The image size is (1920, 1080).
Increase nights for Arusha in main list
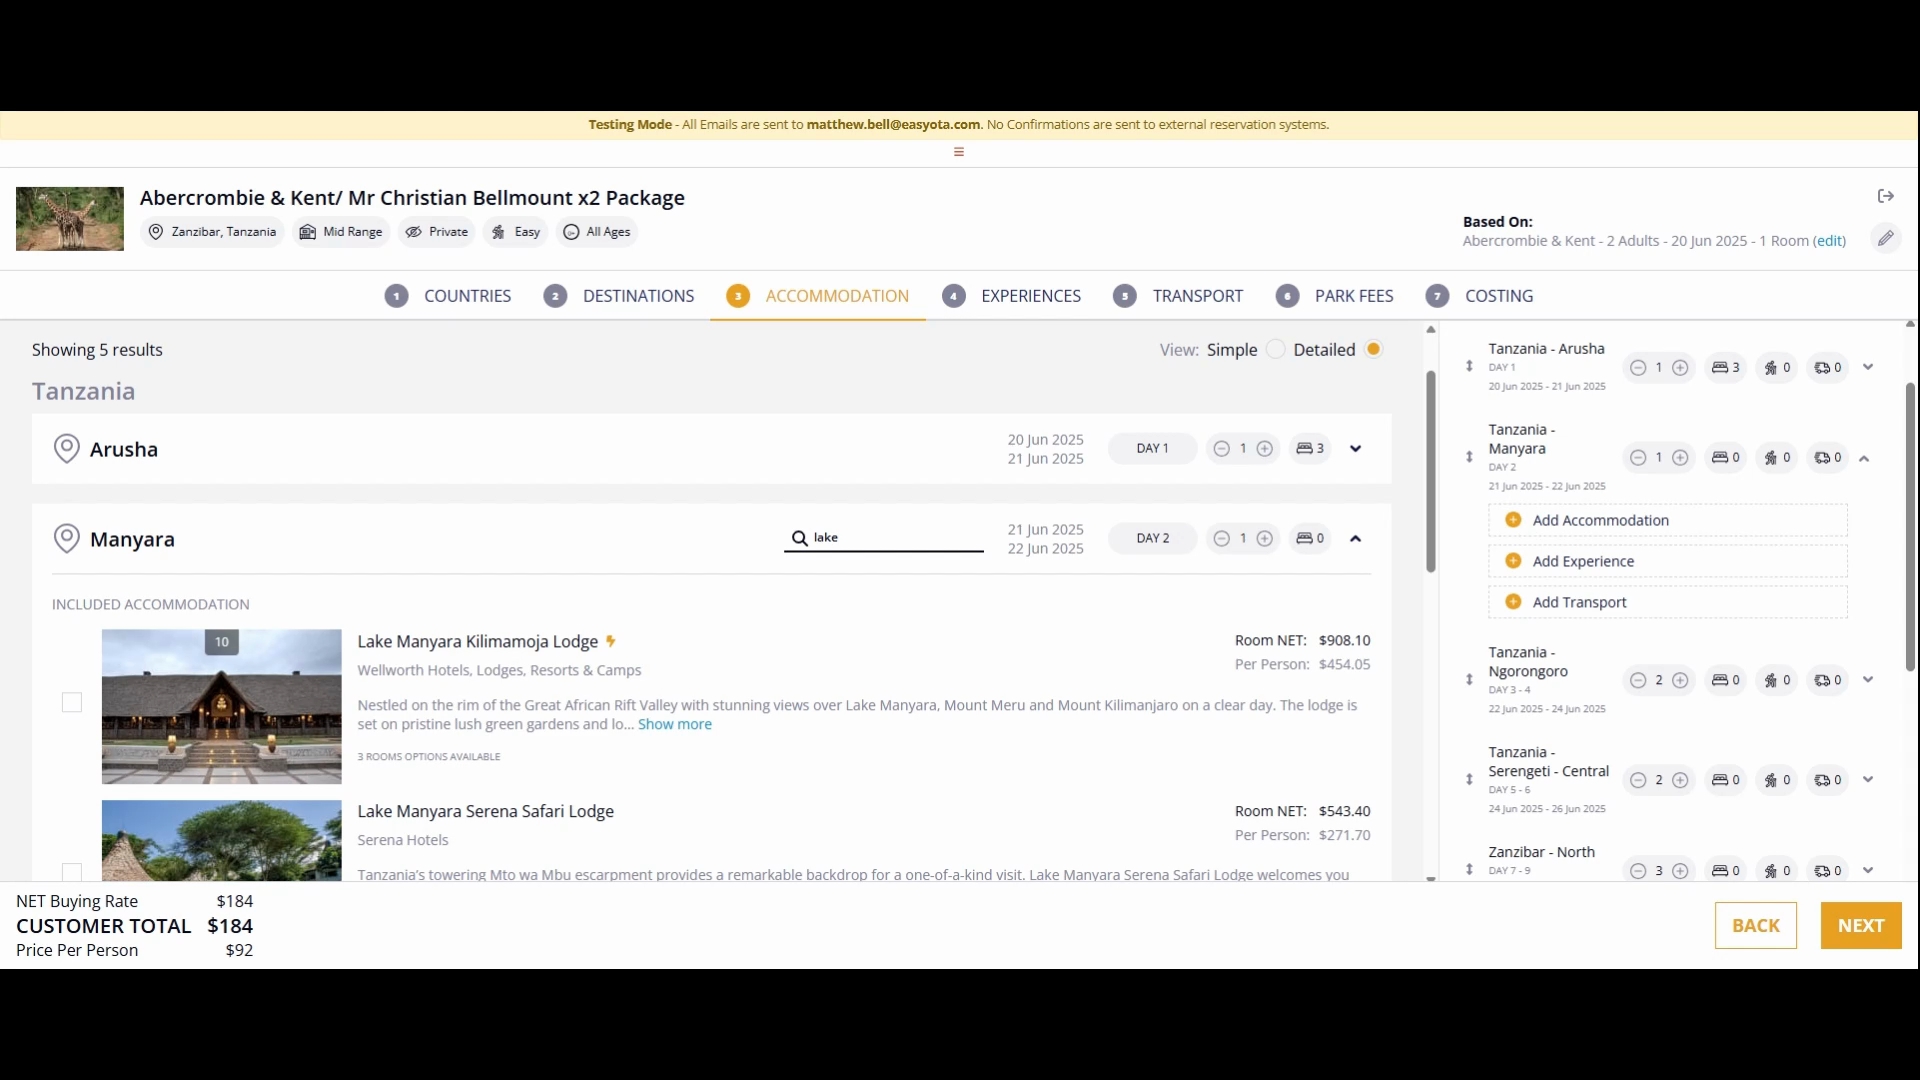coord(1265,449)
